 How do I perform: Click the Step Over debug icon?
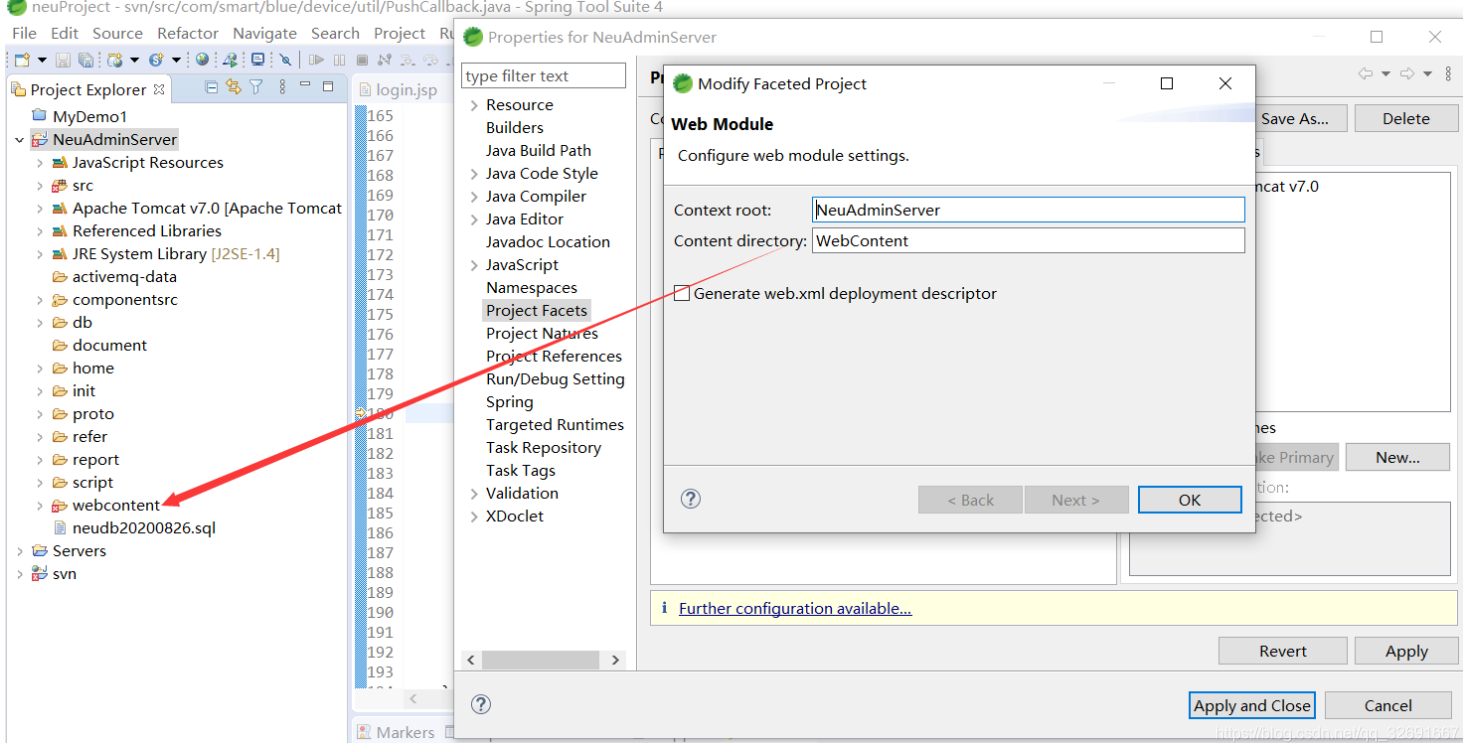[431, 60]
